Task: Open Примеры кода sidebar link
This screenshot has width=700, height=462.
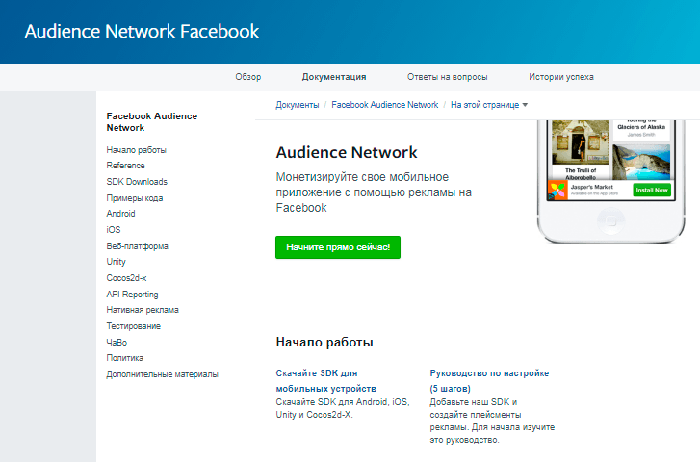Action: tap(135, 198)
